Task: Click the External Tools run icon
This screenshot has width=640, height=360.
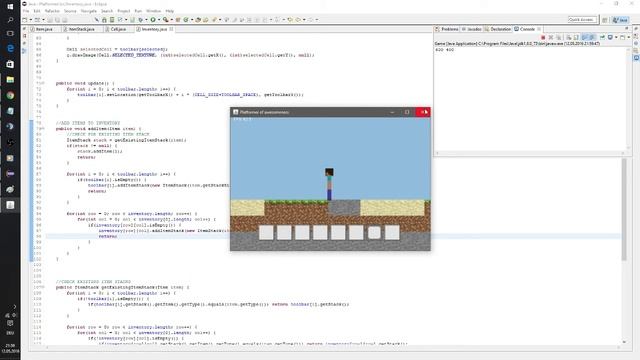Action: click(165, 20)
